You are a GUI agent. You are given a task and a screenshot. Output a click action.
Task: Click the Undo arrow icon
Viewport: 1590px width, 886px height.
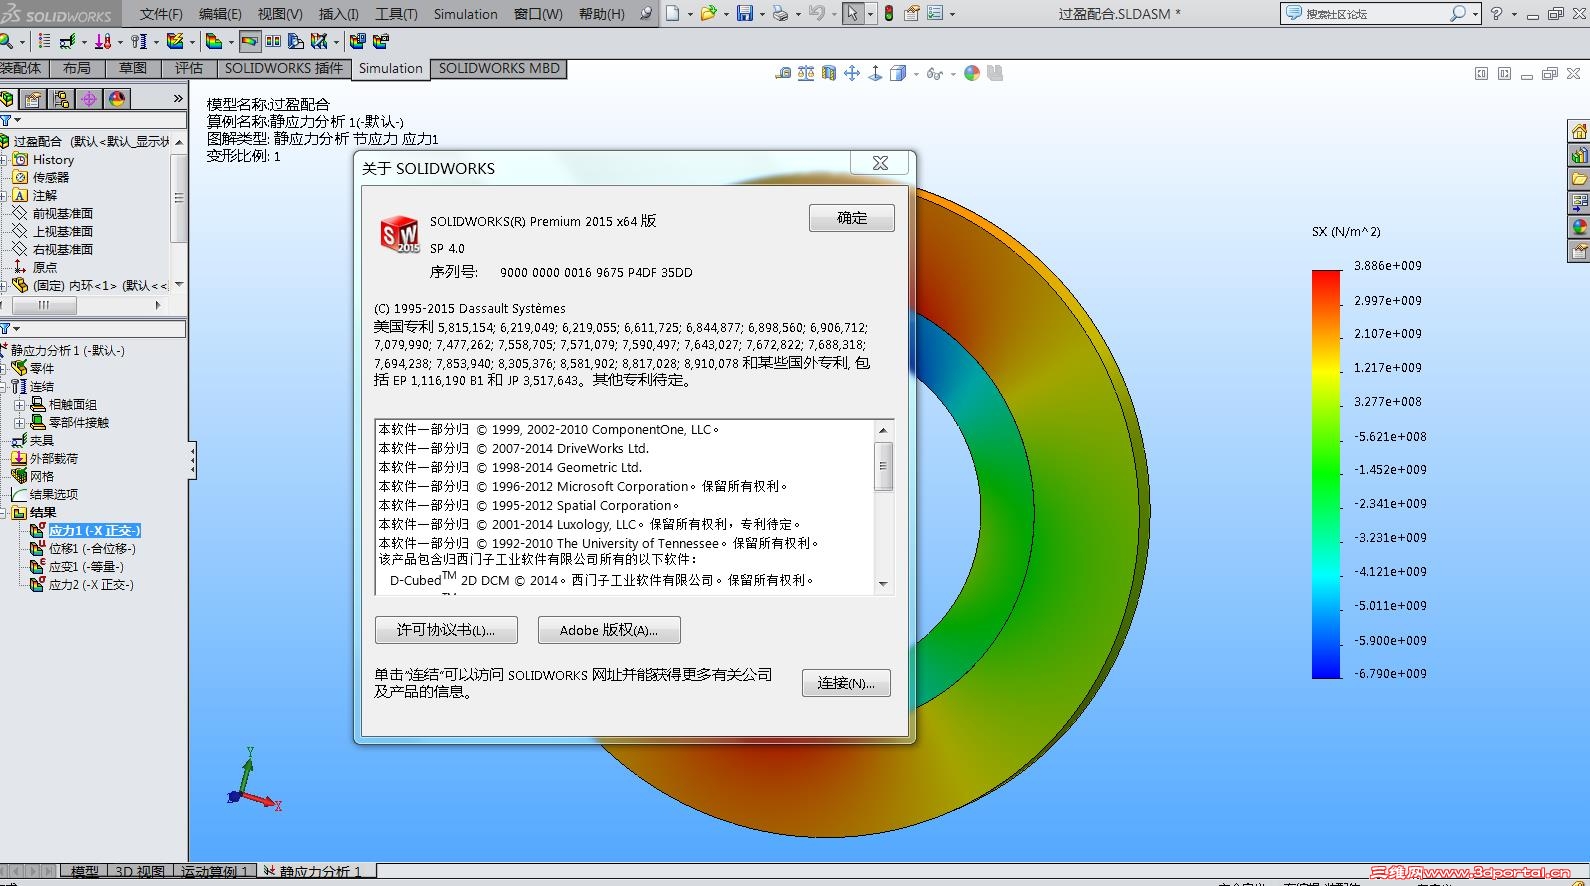click(817, 14)
